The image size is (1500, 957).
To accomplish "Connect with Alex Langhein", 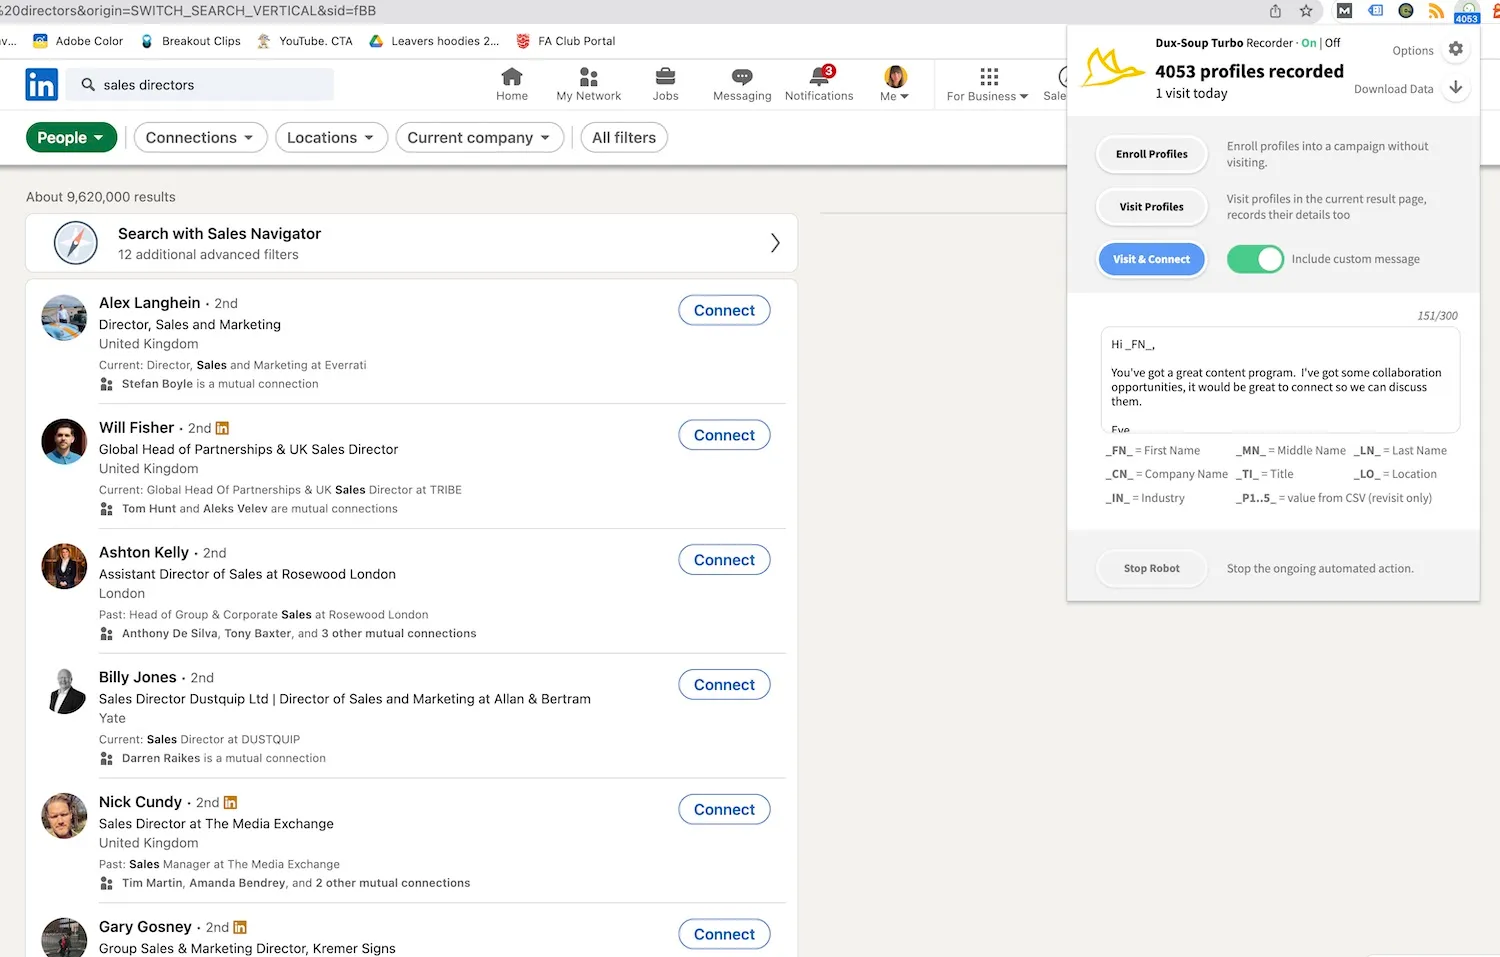I will click(x=724, y=310).
